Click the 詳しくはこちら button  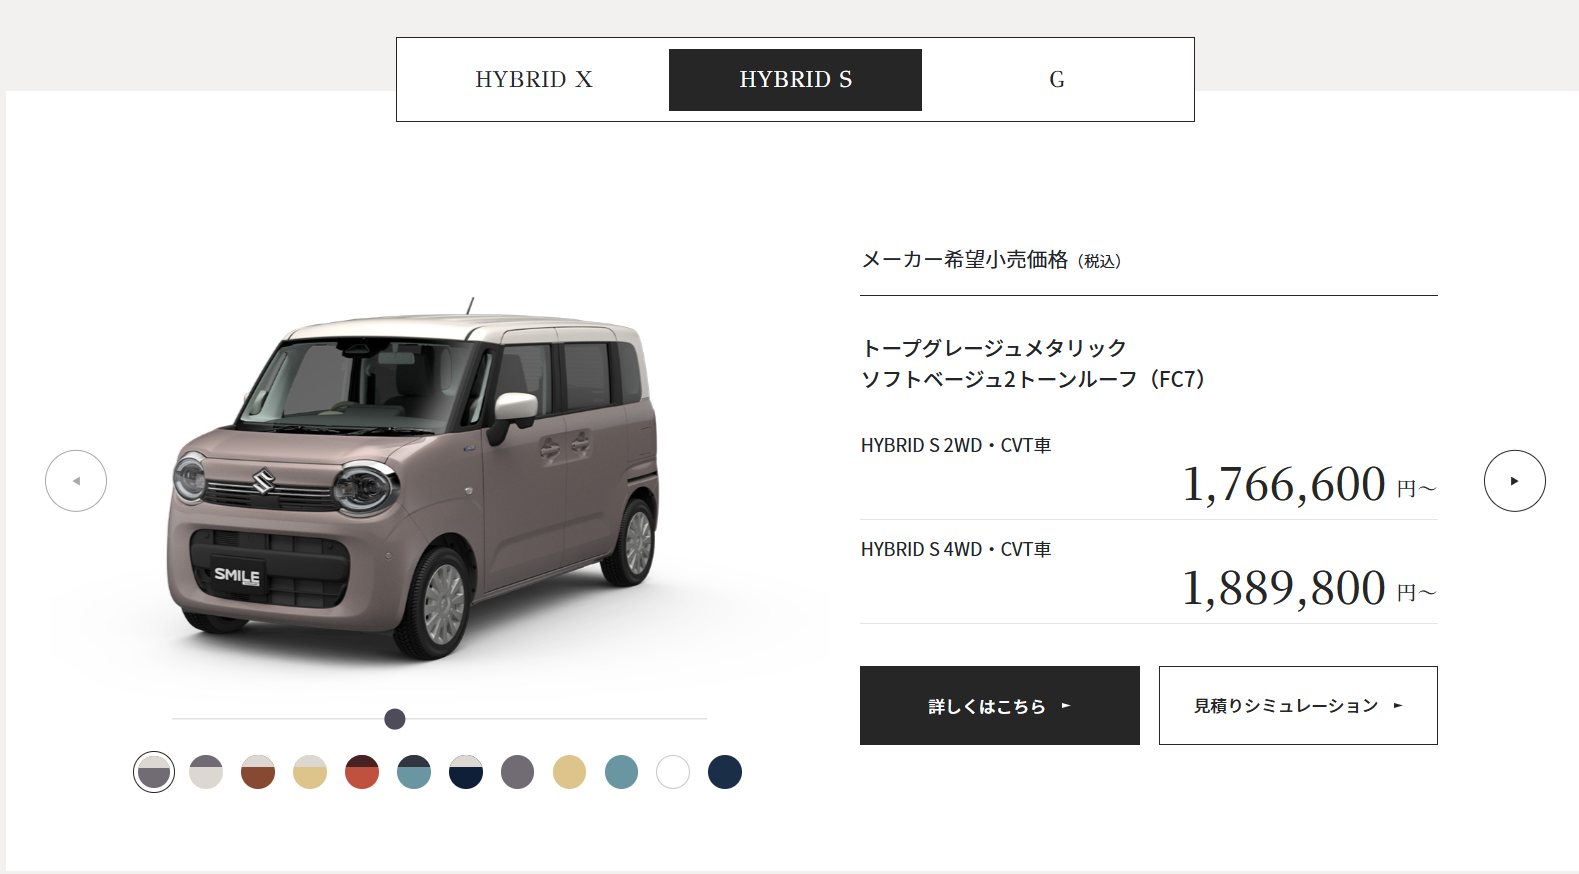click(1000, 705)
